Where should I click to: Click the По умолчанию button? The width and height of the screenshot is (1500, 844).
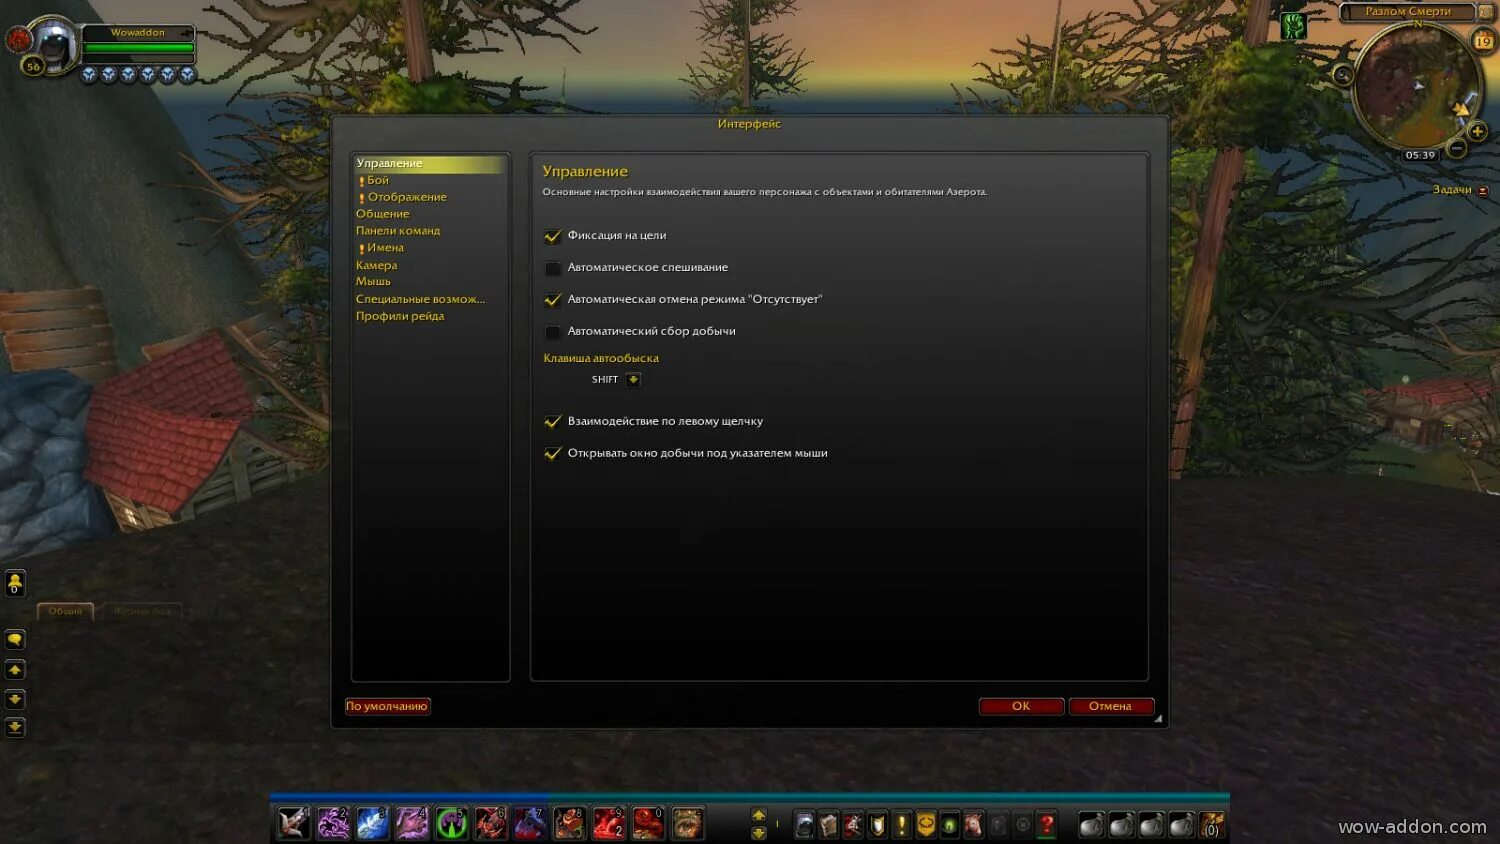(387, 706)
